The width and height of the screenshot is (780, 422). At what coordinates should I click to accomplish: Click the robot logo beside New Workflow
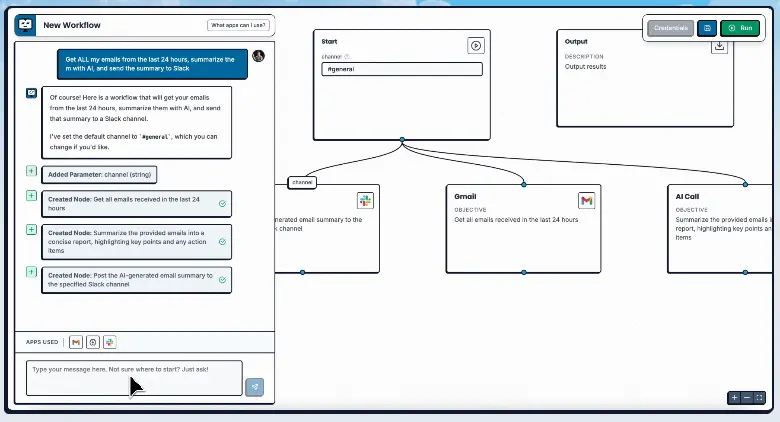coord(25,25)
